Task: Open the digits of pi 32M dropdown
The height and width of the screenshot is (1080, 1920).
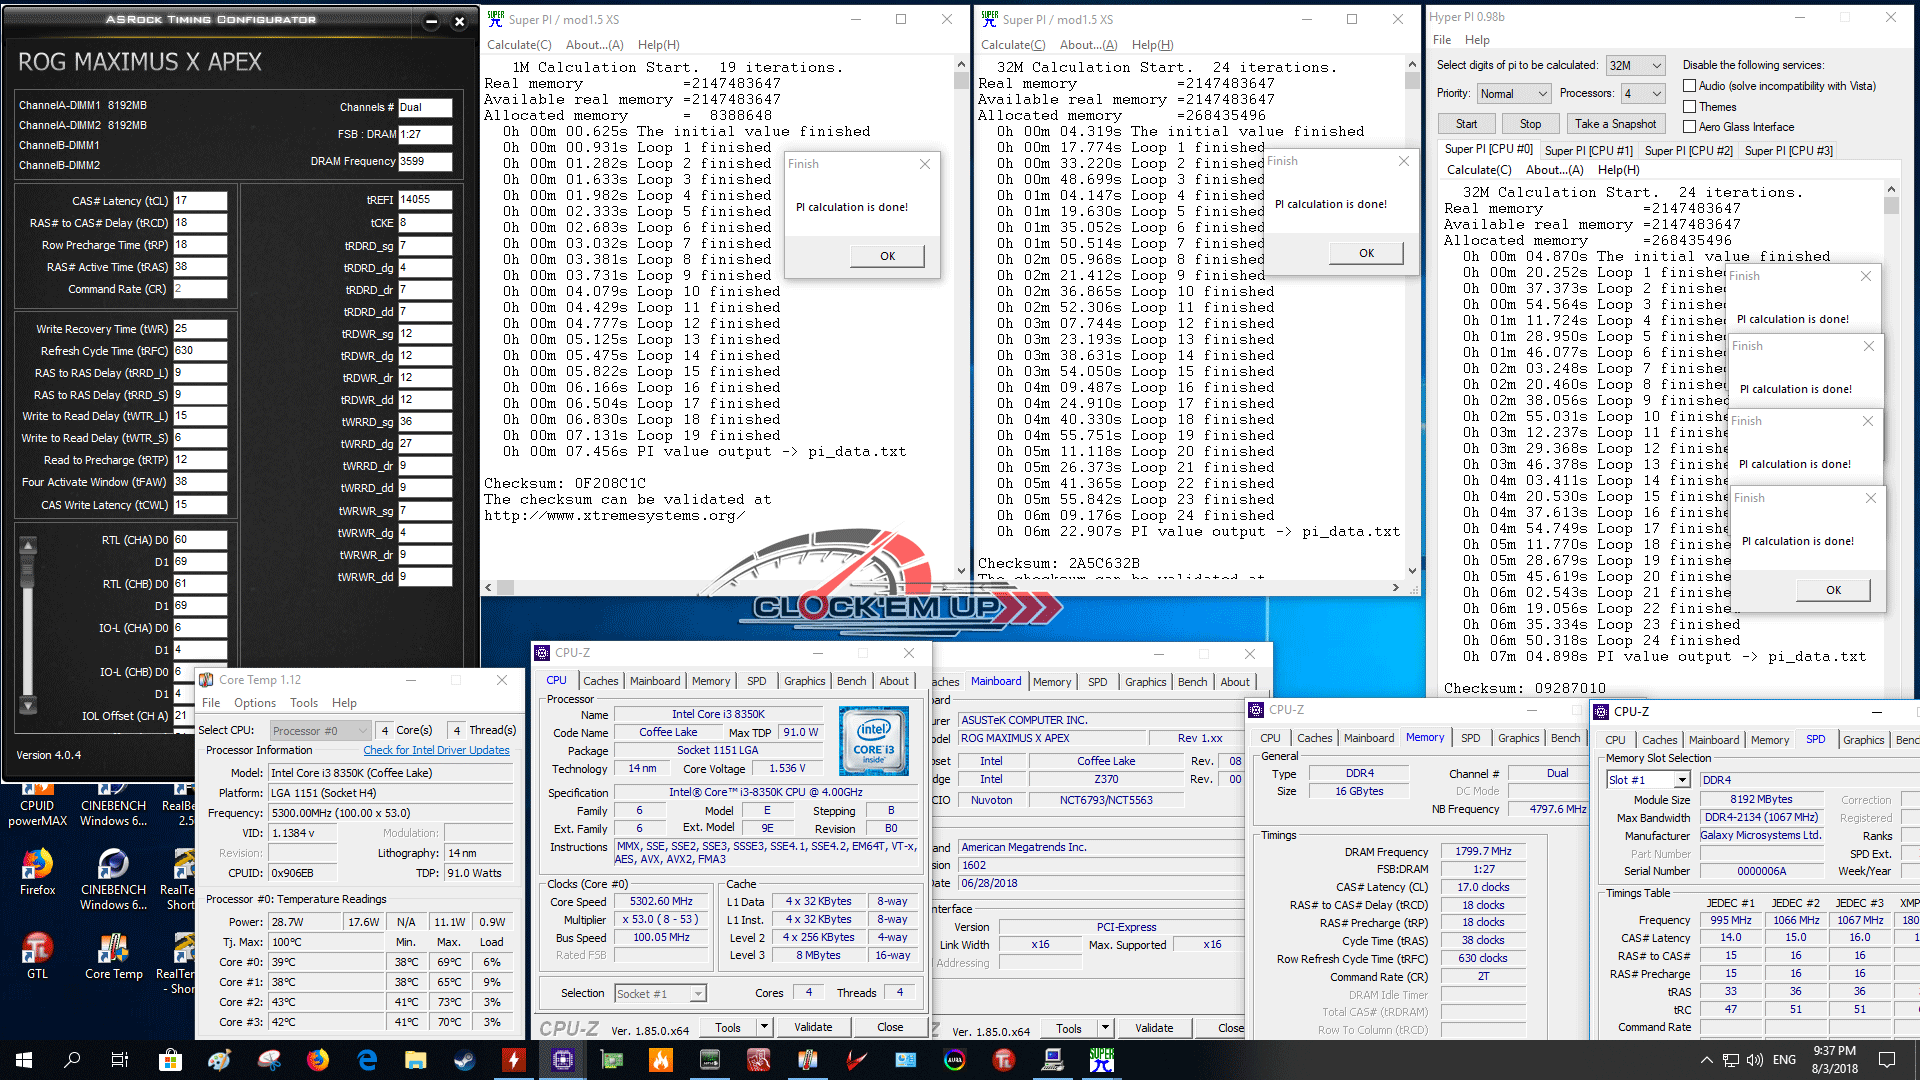Action: (x=1635, y=66)
